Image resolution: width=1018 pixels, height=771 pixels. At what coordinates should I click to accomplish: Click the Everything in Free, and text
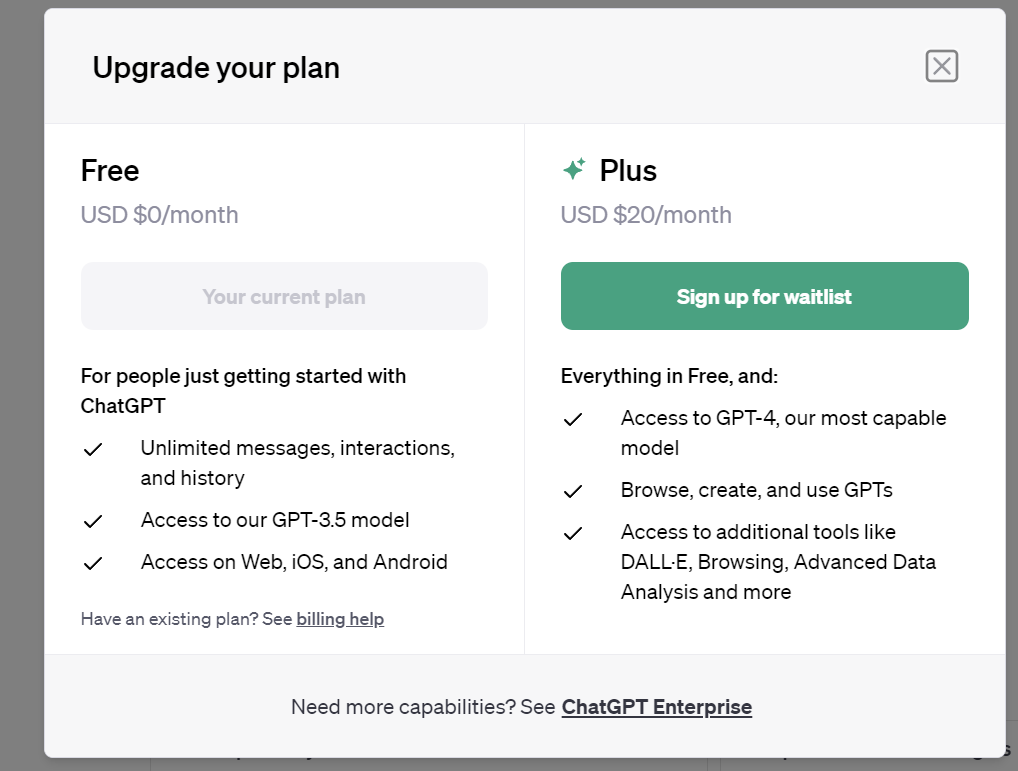pos(669,376)
